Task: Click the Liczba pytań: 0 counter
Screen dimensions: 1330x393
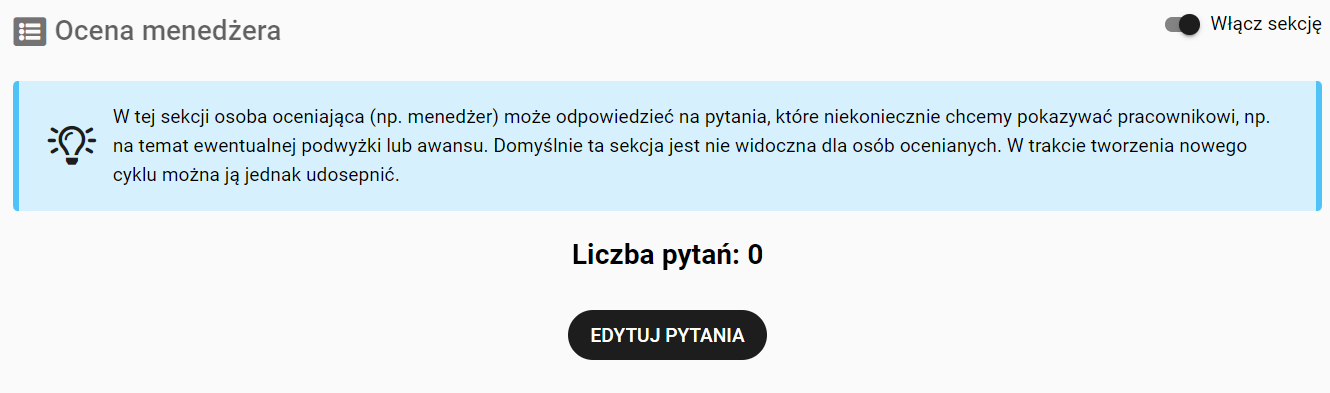Action: point(667,255)
